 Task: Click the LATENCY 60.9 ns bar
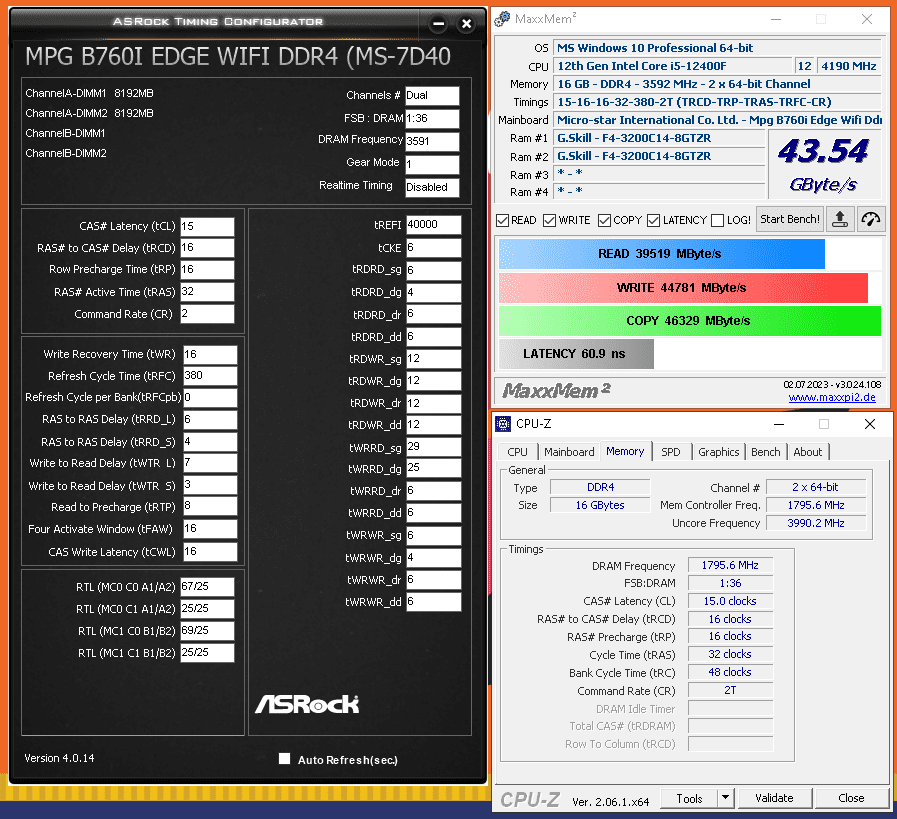coord(576,354)
